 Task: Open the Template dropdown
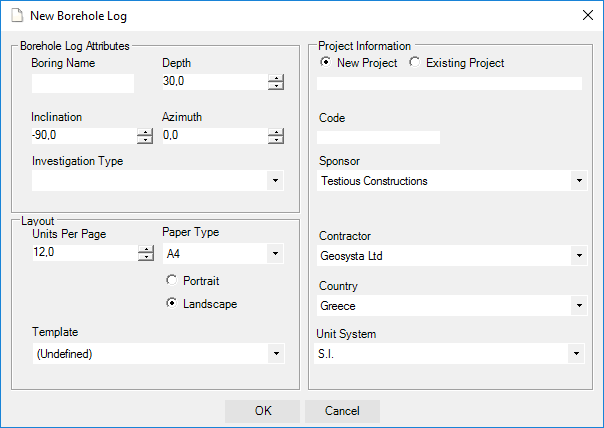(x=275, y=354)
